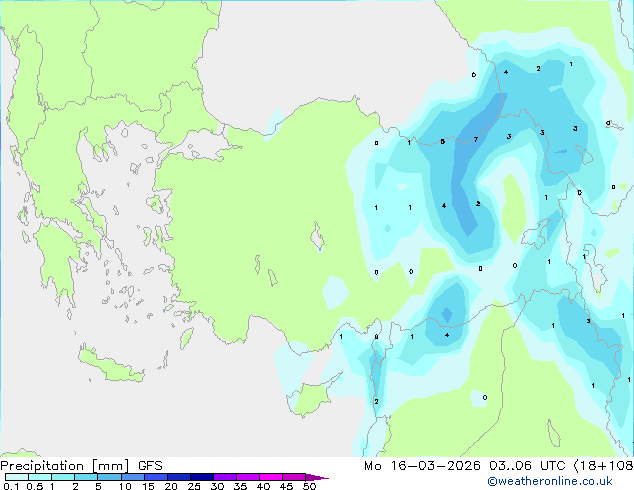Click legend tick label '40'

tap(263, 486)
